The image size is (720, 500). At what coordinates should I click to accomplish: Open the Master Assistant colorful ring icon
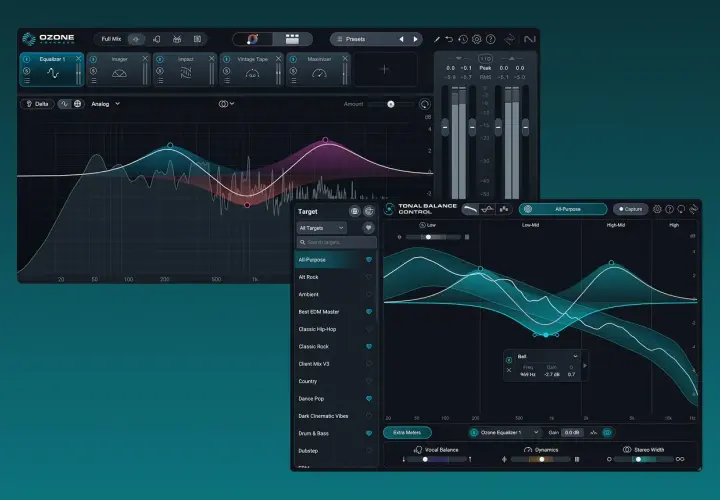point(253,39)
